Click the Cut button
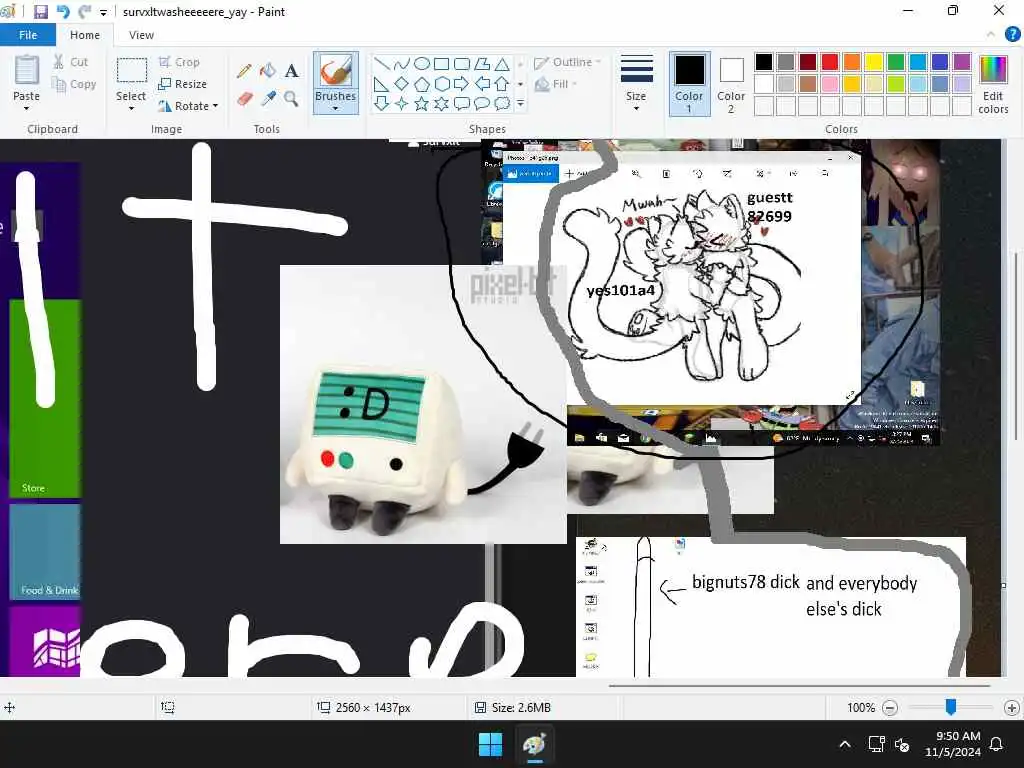The image size is (1024, 768). coord(71,62)
